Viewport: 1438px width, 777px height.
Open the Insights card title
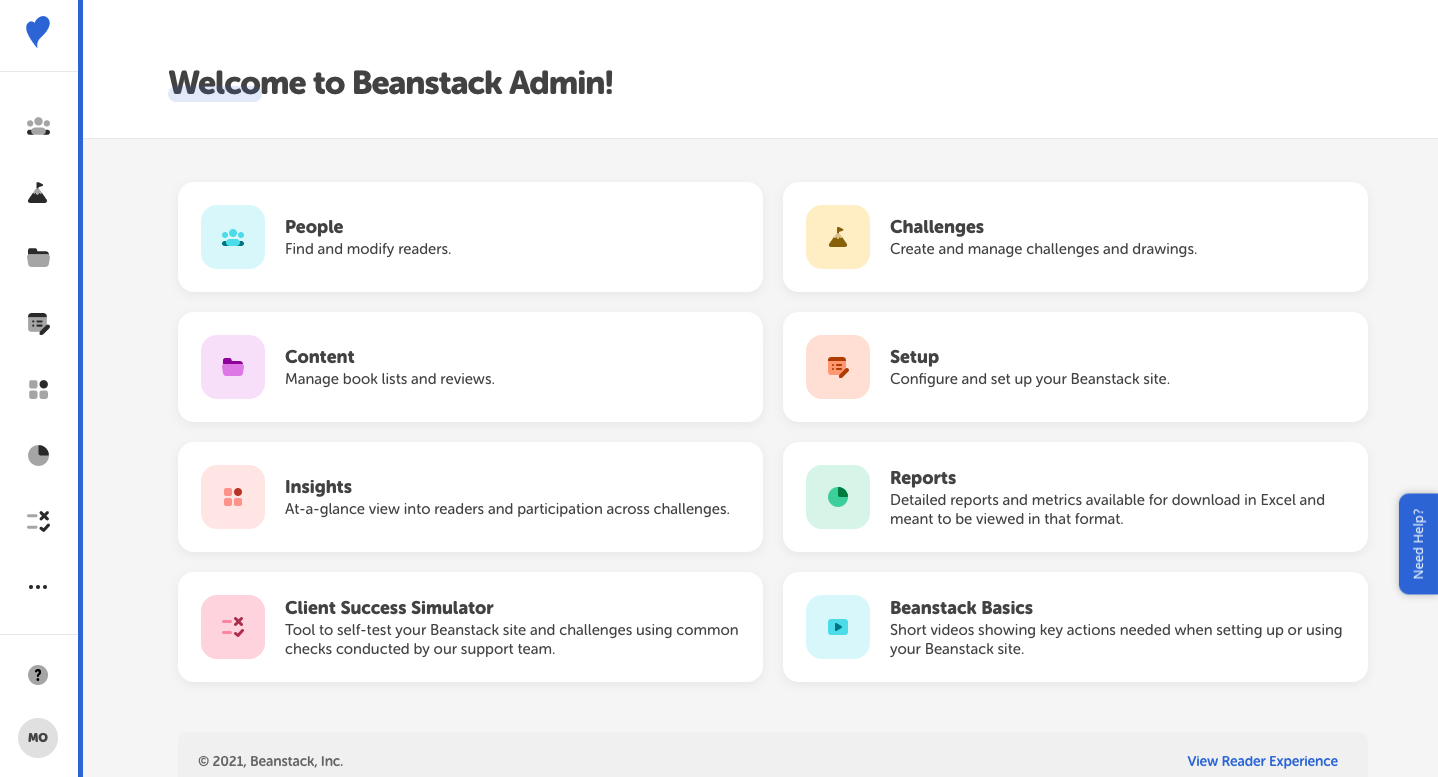318,487
